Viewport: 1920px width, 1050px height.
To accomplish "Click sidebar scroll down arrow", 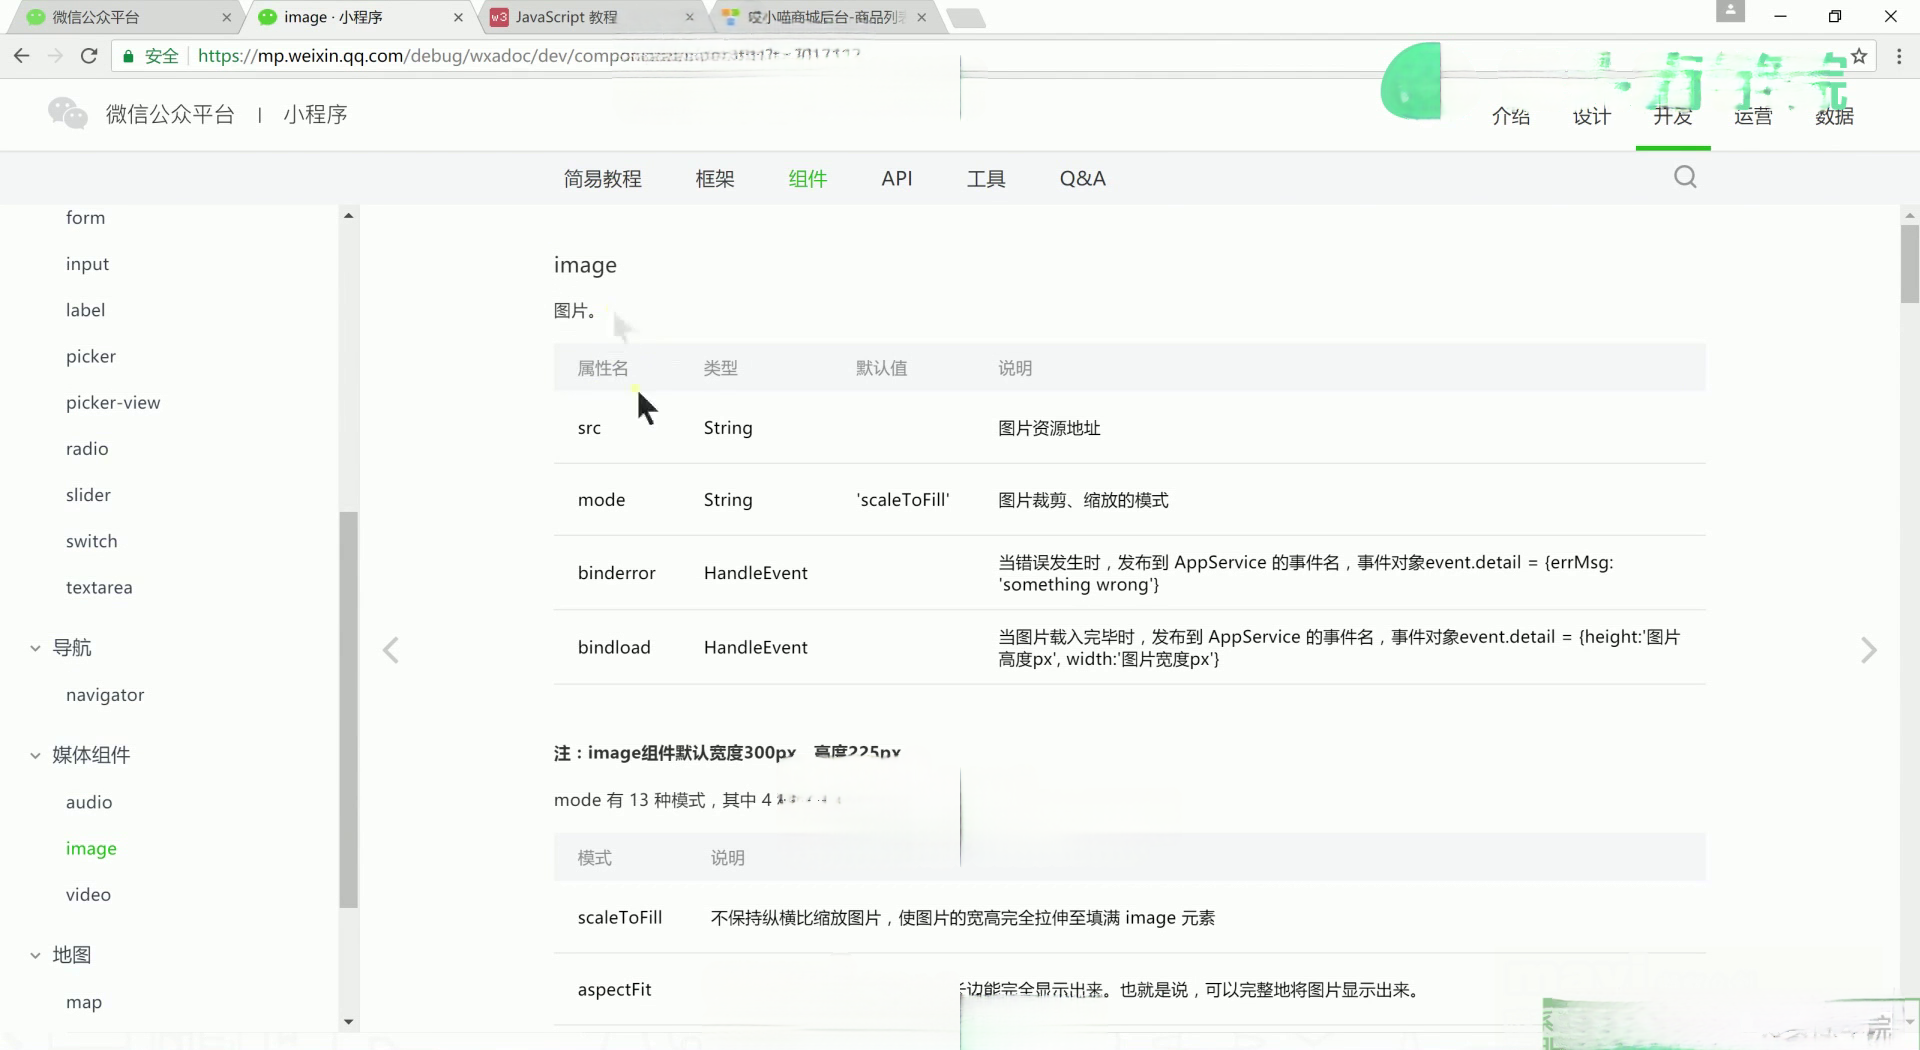I will click(348, 1022).
